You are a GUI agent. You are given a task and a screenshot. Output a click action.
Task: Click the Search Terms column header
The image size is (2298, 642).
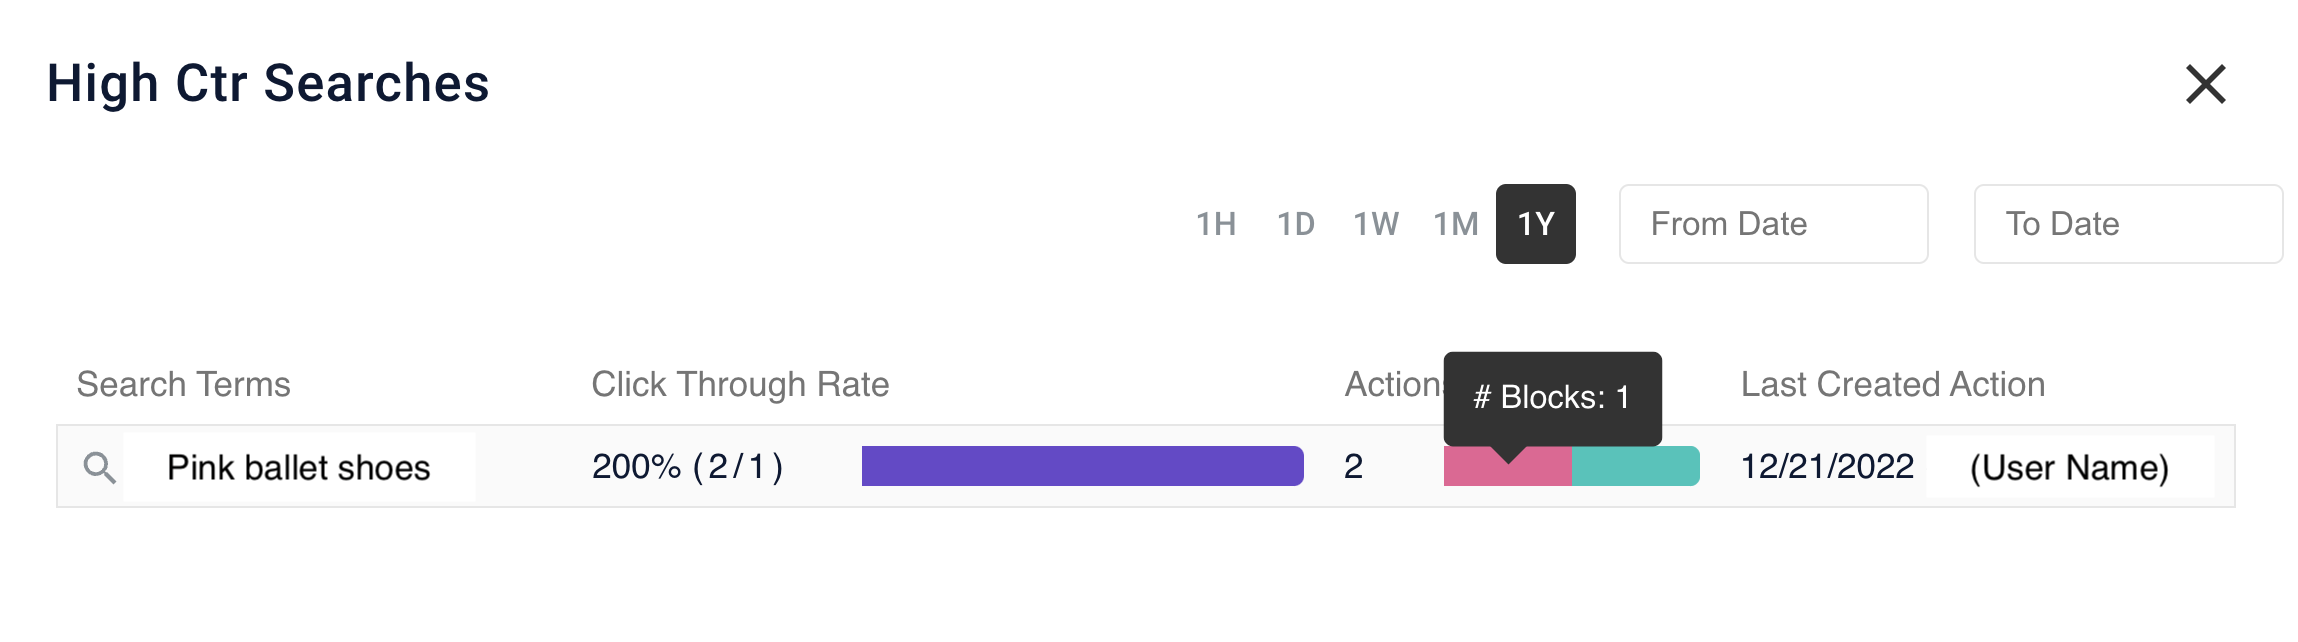click(x=182, y=384)
